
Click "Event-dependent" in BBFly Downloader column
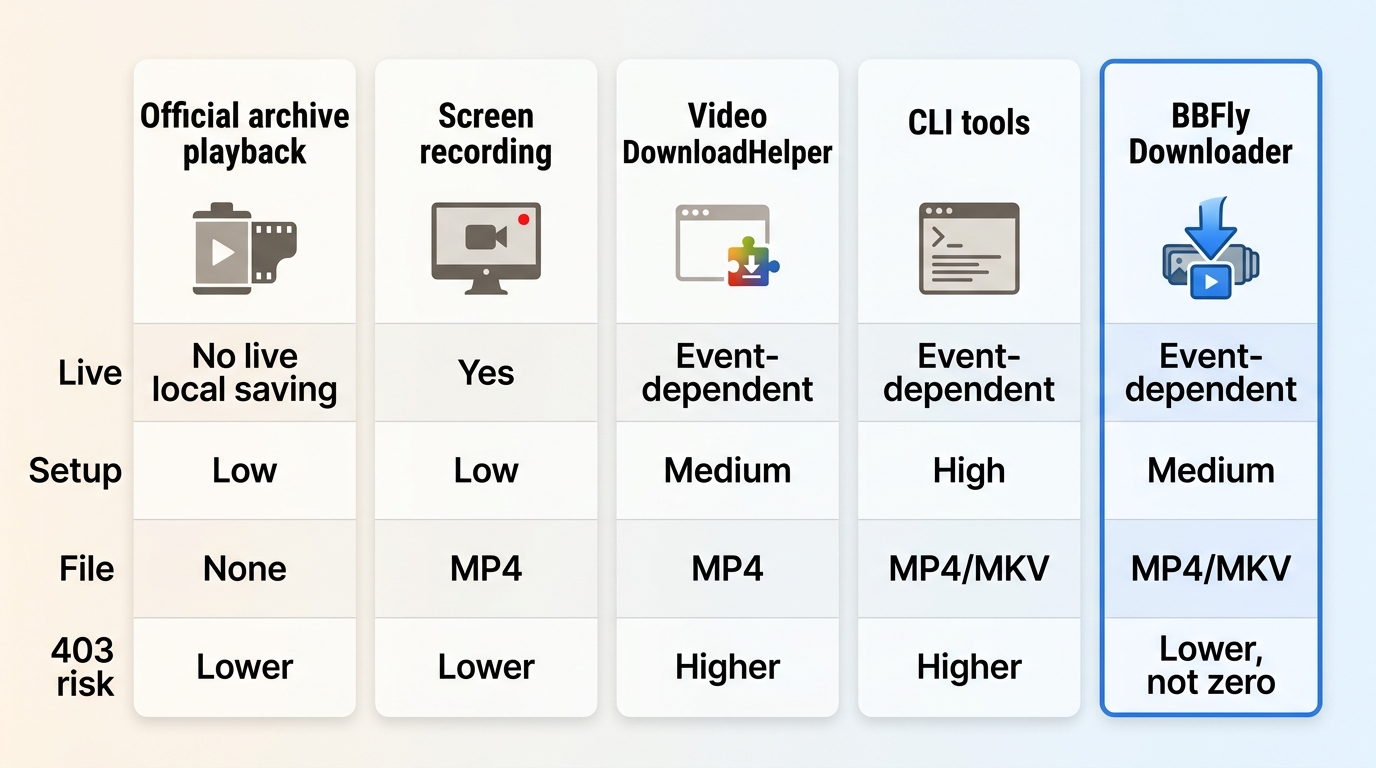1211,373
